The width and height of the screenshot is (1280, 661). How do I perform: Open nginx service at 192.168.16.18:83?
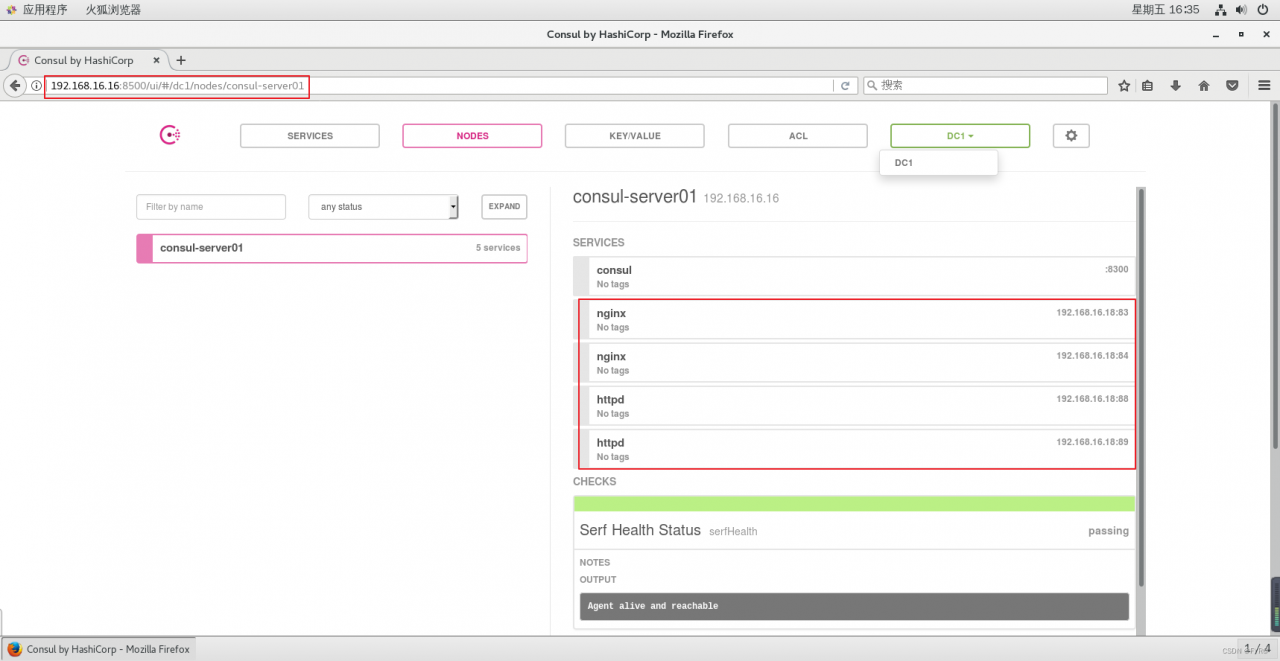(x=854, y=320)
